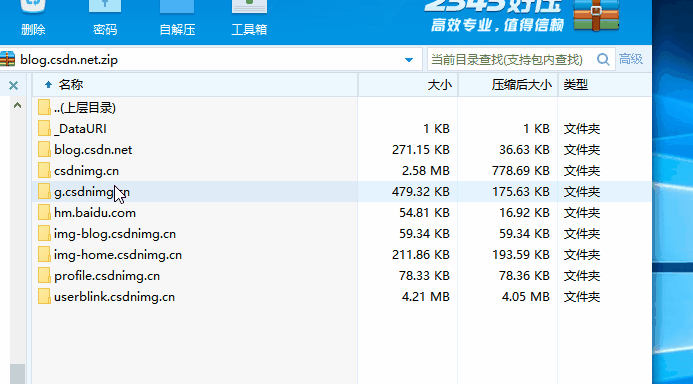Select the csdnimg.cn folder name
693x384 pixels.
(x=86, y=171)
